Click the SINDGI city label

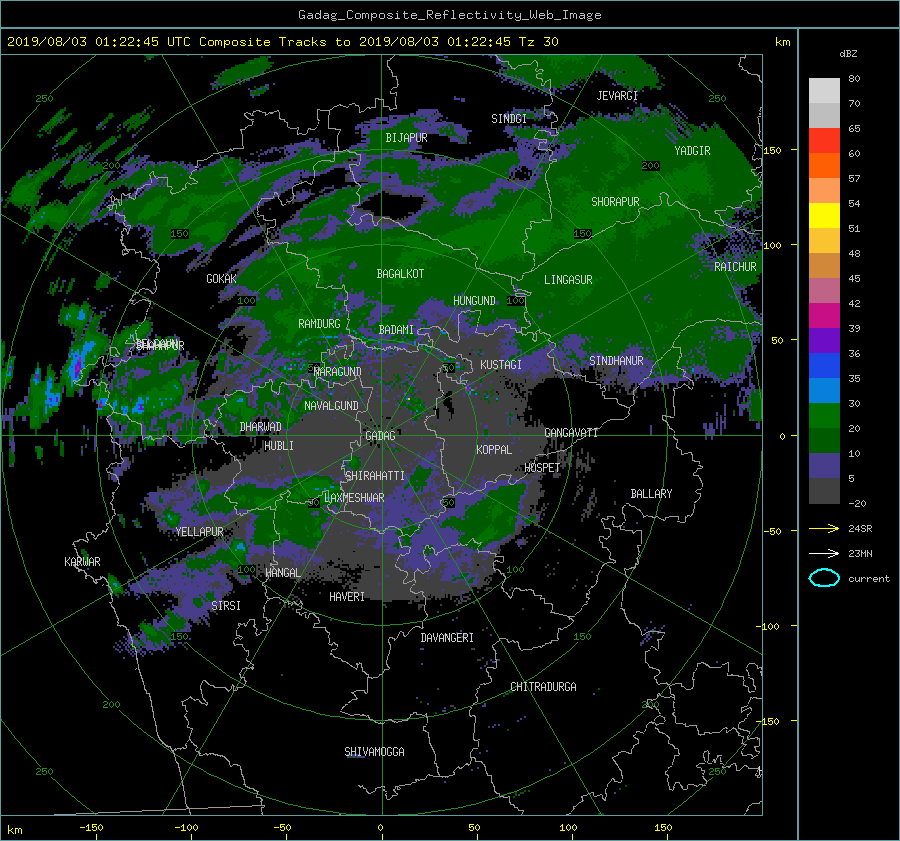(x=509, y=118)
